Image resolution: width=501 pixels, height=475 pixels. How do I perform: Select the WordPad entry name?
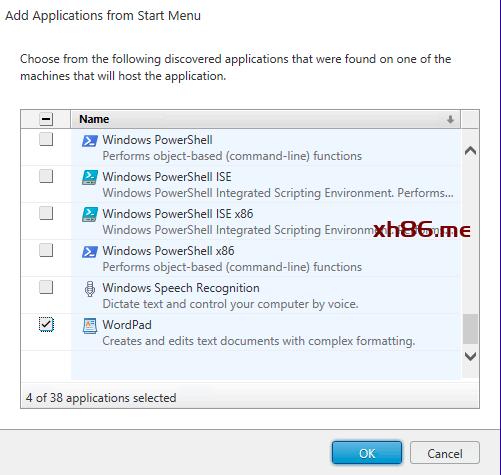tap(127, 325)
